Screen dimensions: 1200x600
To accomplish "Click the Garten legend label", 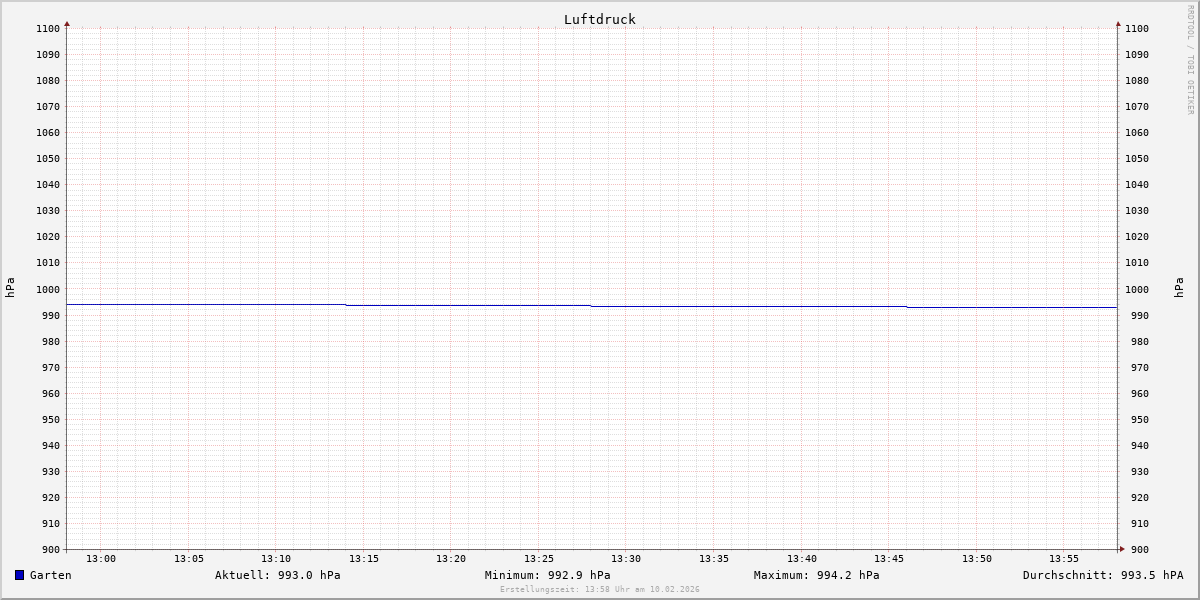I will coord(50,575).
